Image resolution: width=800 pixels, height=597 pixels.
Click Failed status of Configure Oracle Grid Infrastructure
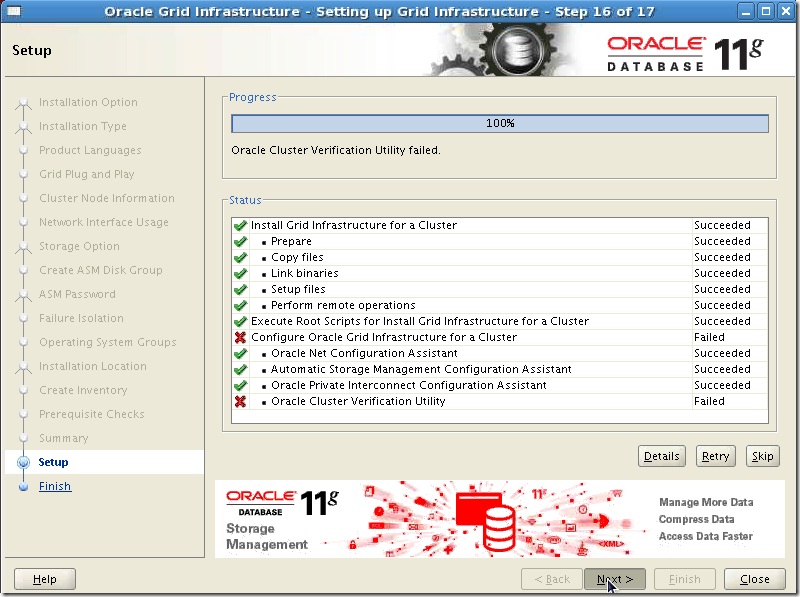[x=709, y=337]
